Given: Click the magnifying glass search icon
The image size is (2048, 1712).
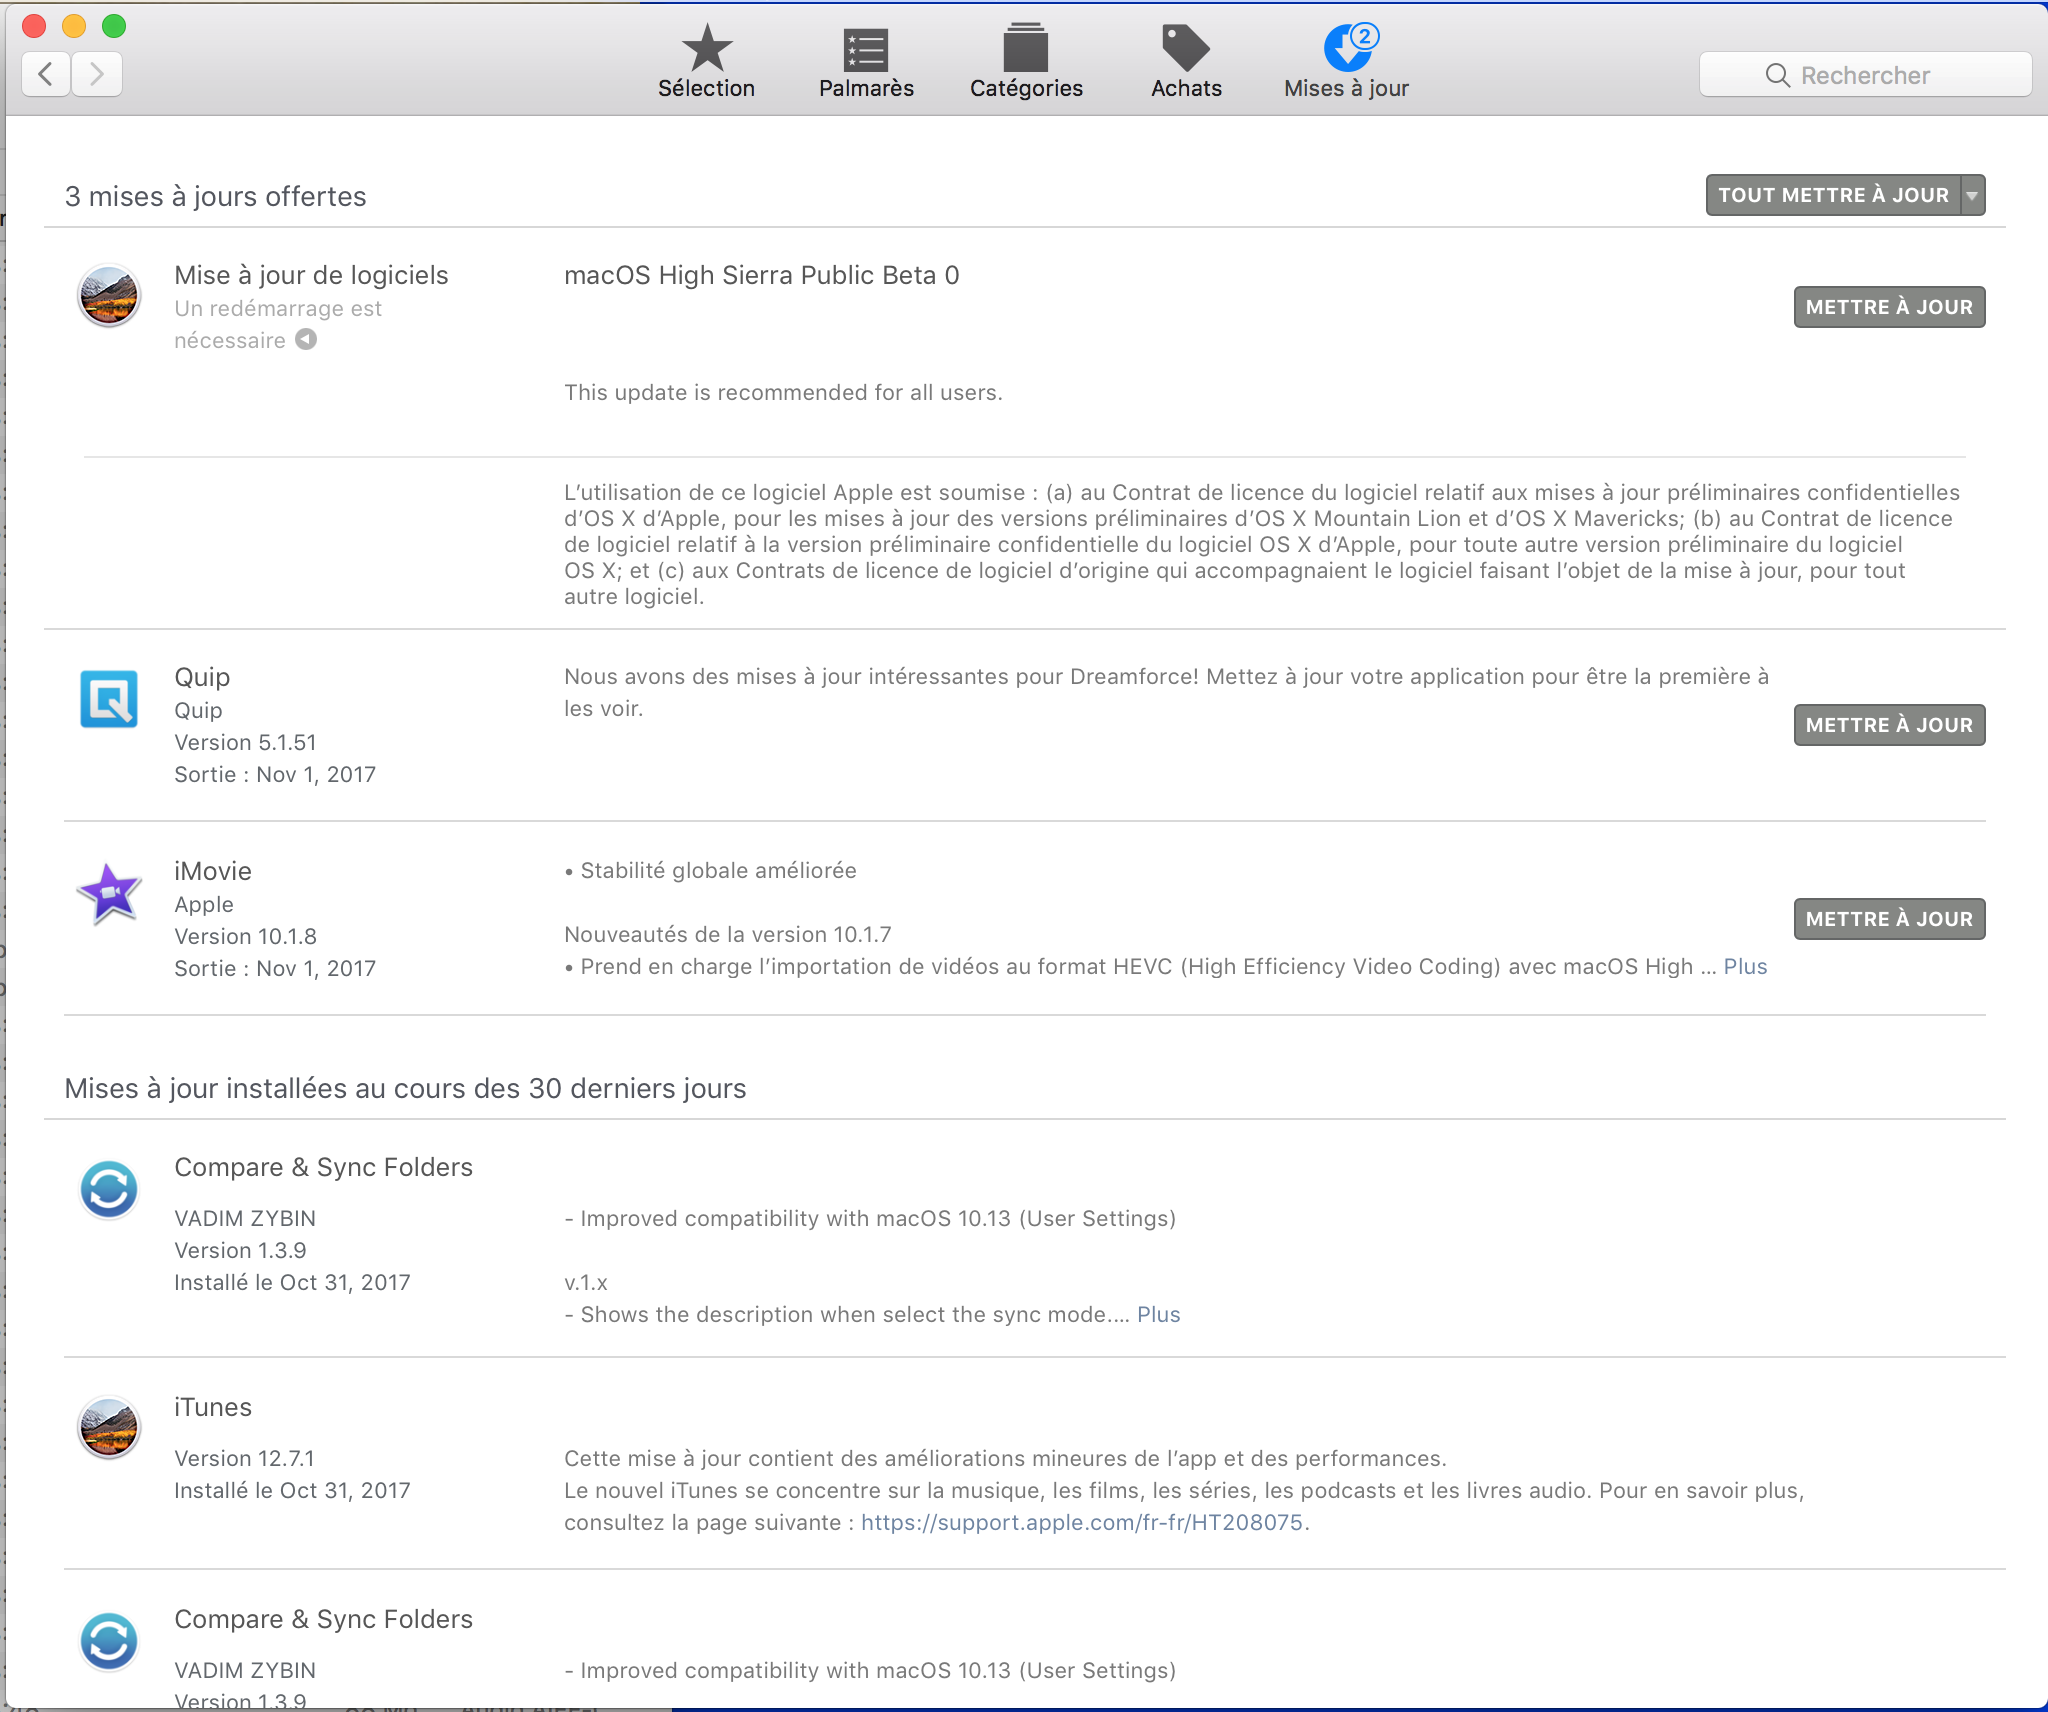Looking at the screenshot, I should tap(1777, 76).
